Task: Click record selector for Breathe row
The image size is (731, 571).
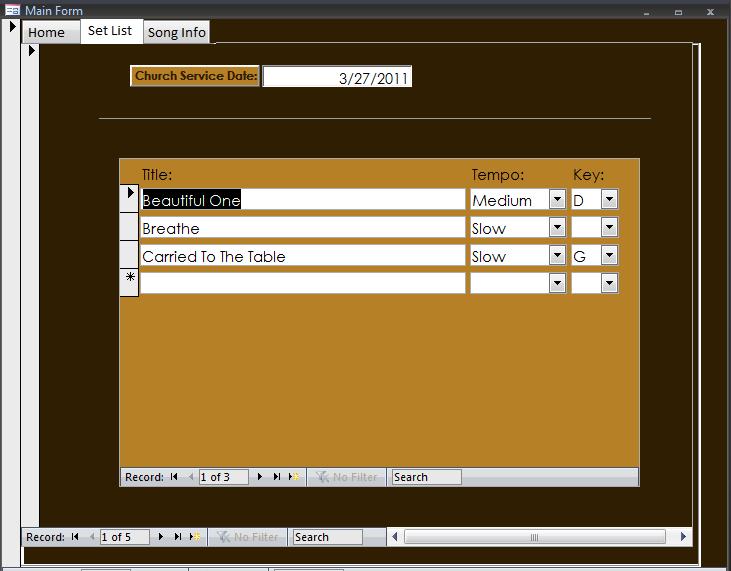Action: 129,227
